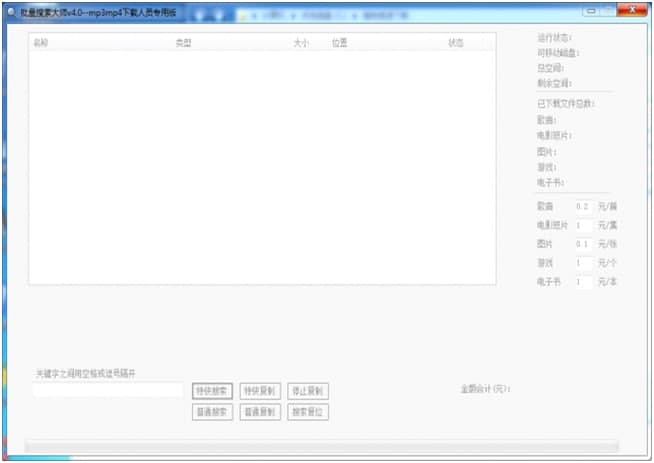This screenshot has width=654, height=463.
Task: Click the 特快搜索 button
Action: (212, 391)
